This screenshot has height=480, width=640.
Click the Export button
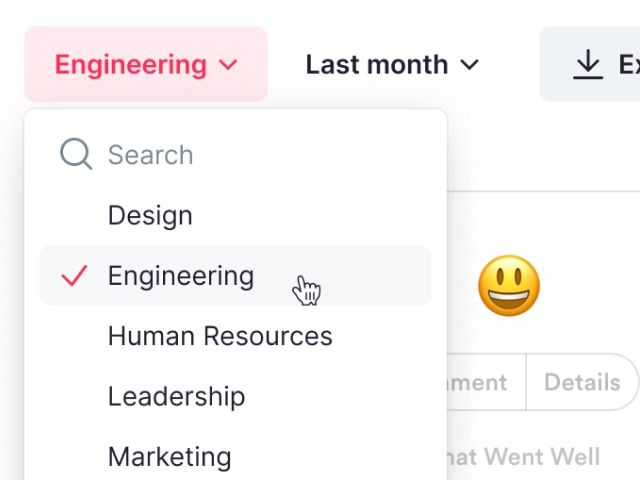pos(590,64)
